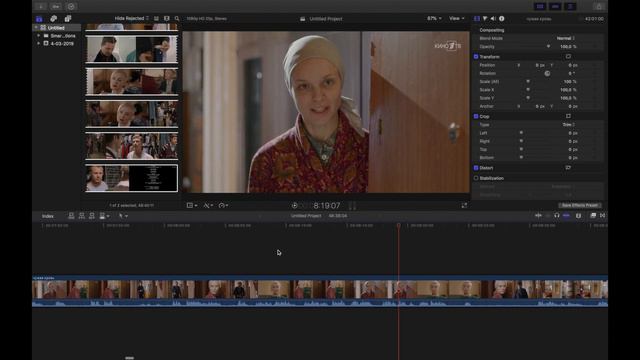This screenshot has height=360, width=640.
Task: Toggle video skimming in timeline
Action: pos(538,216)
